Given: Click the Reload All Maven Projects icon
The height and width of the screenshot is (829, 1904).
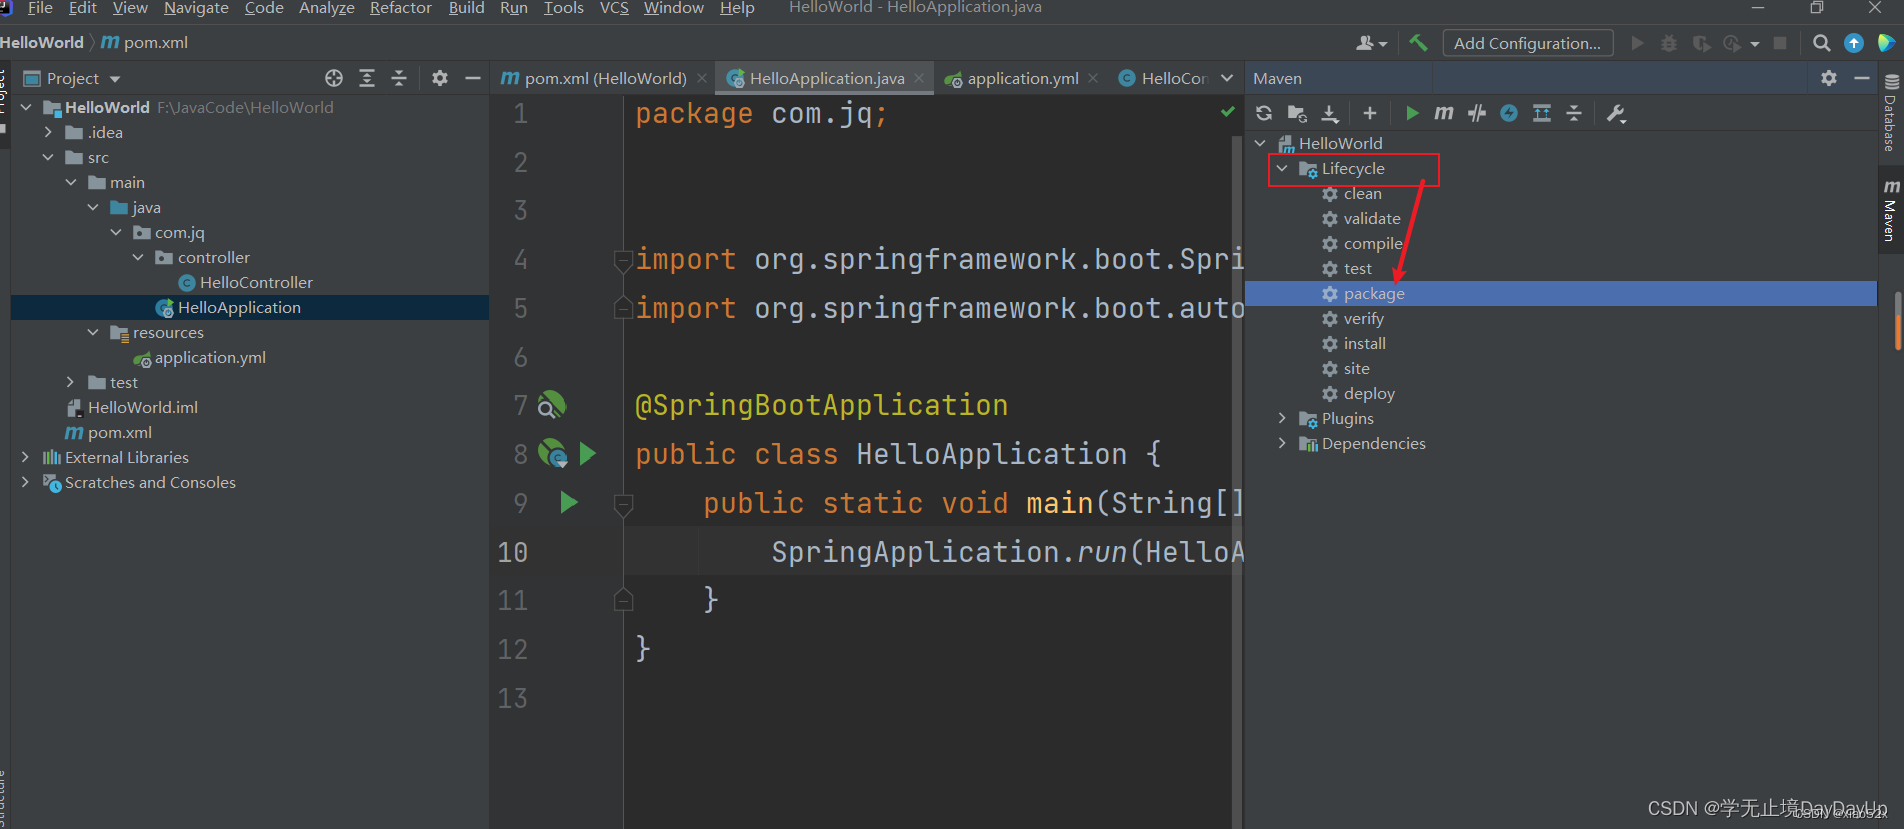Looking at the screenshot, I should pos(1264,113).
